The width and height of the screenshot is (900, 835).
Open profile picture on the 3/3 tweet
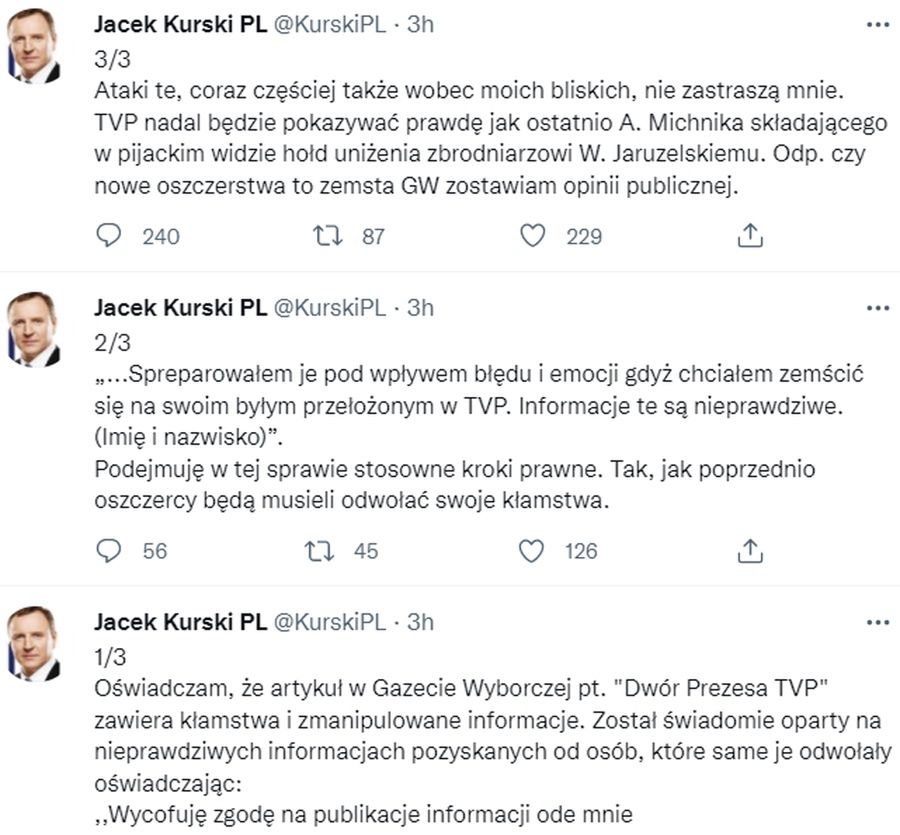(x=34, y=50)
